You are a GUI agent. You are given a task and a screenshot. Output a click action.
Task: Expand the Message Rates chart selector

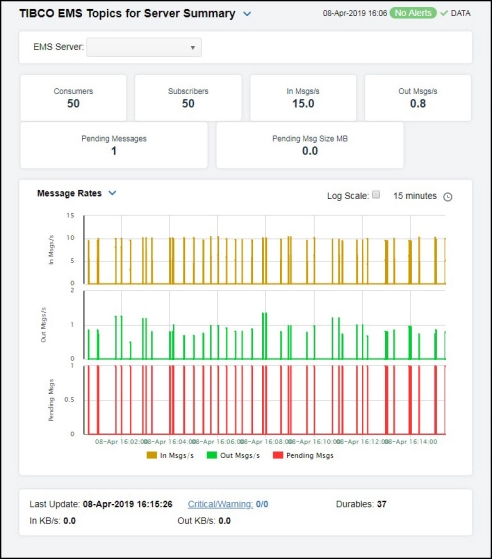[x=112, y=193]
